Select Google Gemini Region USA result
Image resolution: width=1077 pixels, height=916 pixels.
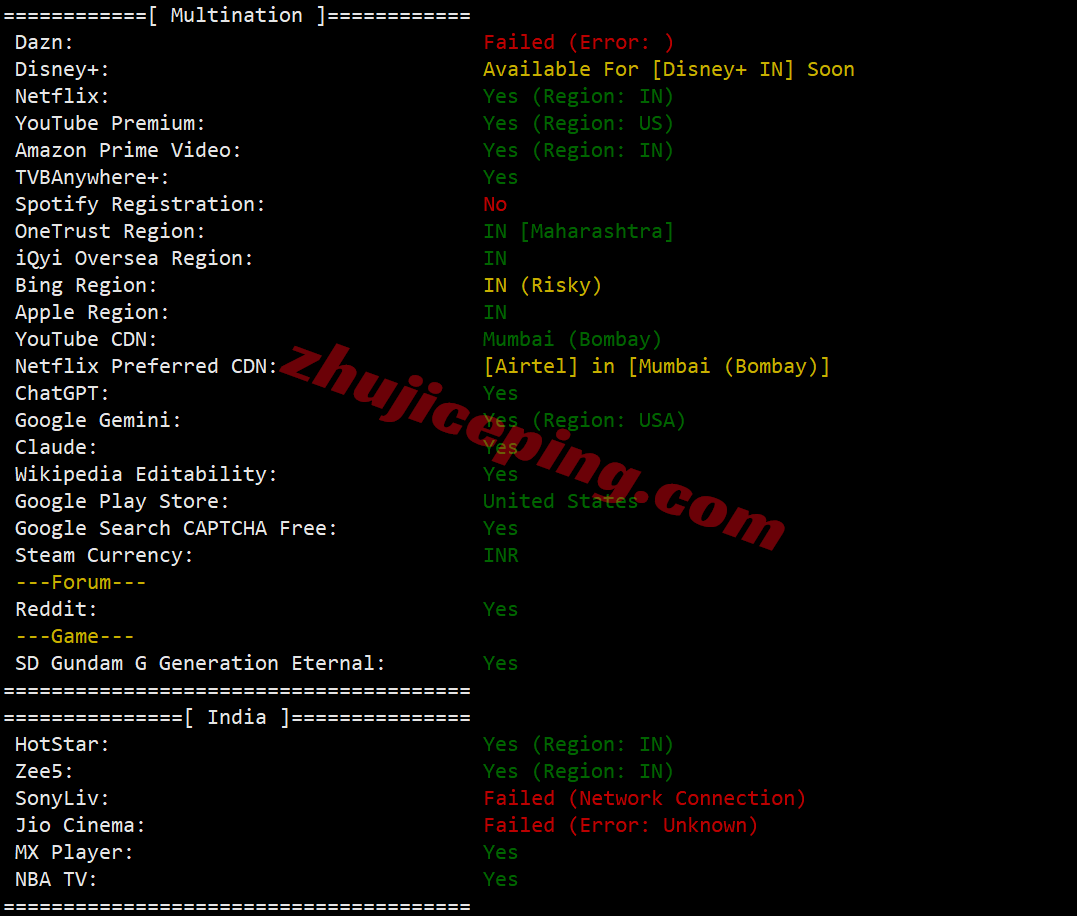[584, 420]
